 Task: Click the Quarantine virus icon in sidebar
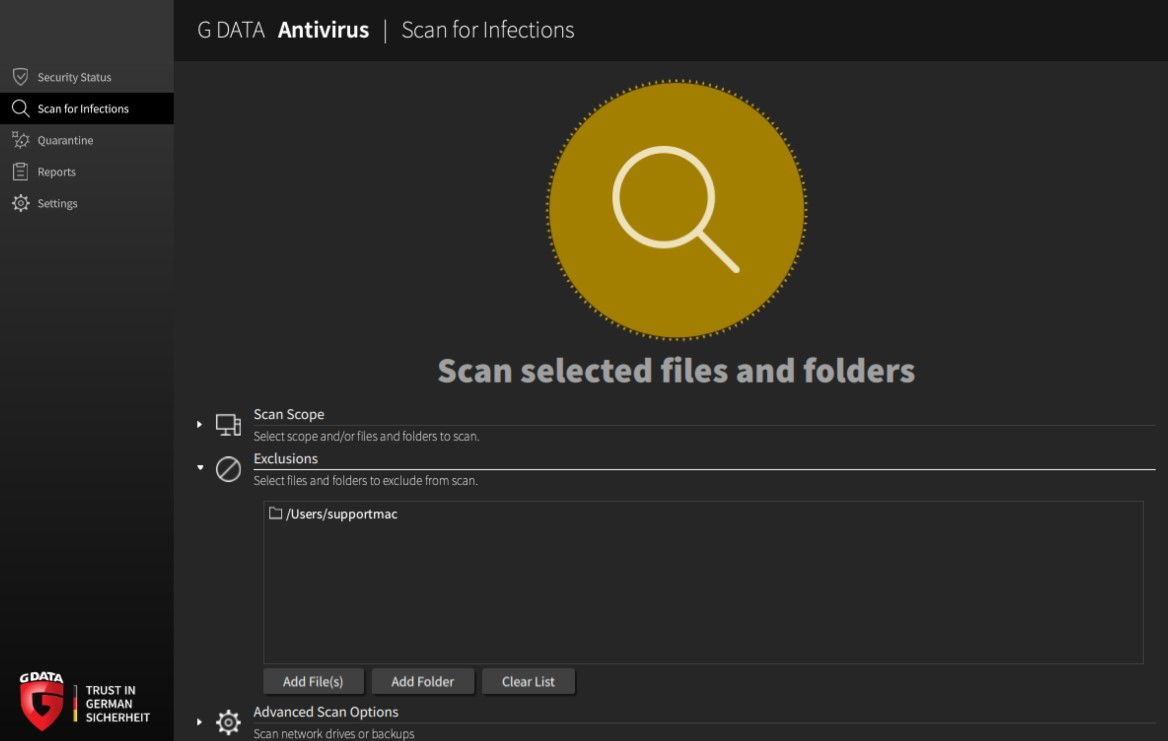[x=21, y=140]
